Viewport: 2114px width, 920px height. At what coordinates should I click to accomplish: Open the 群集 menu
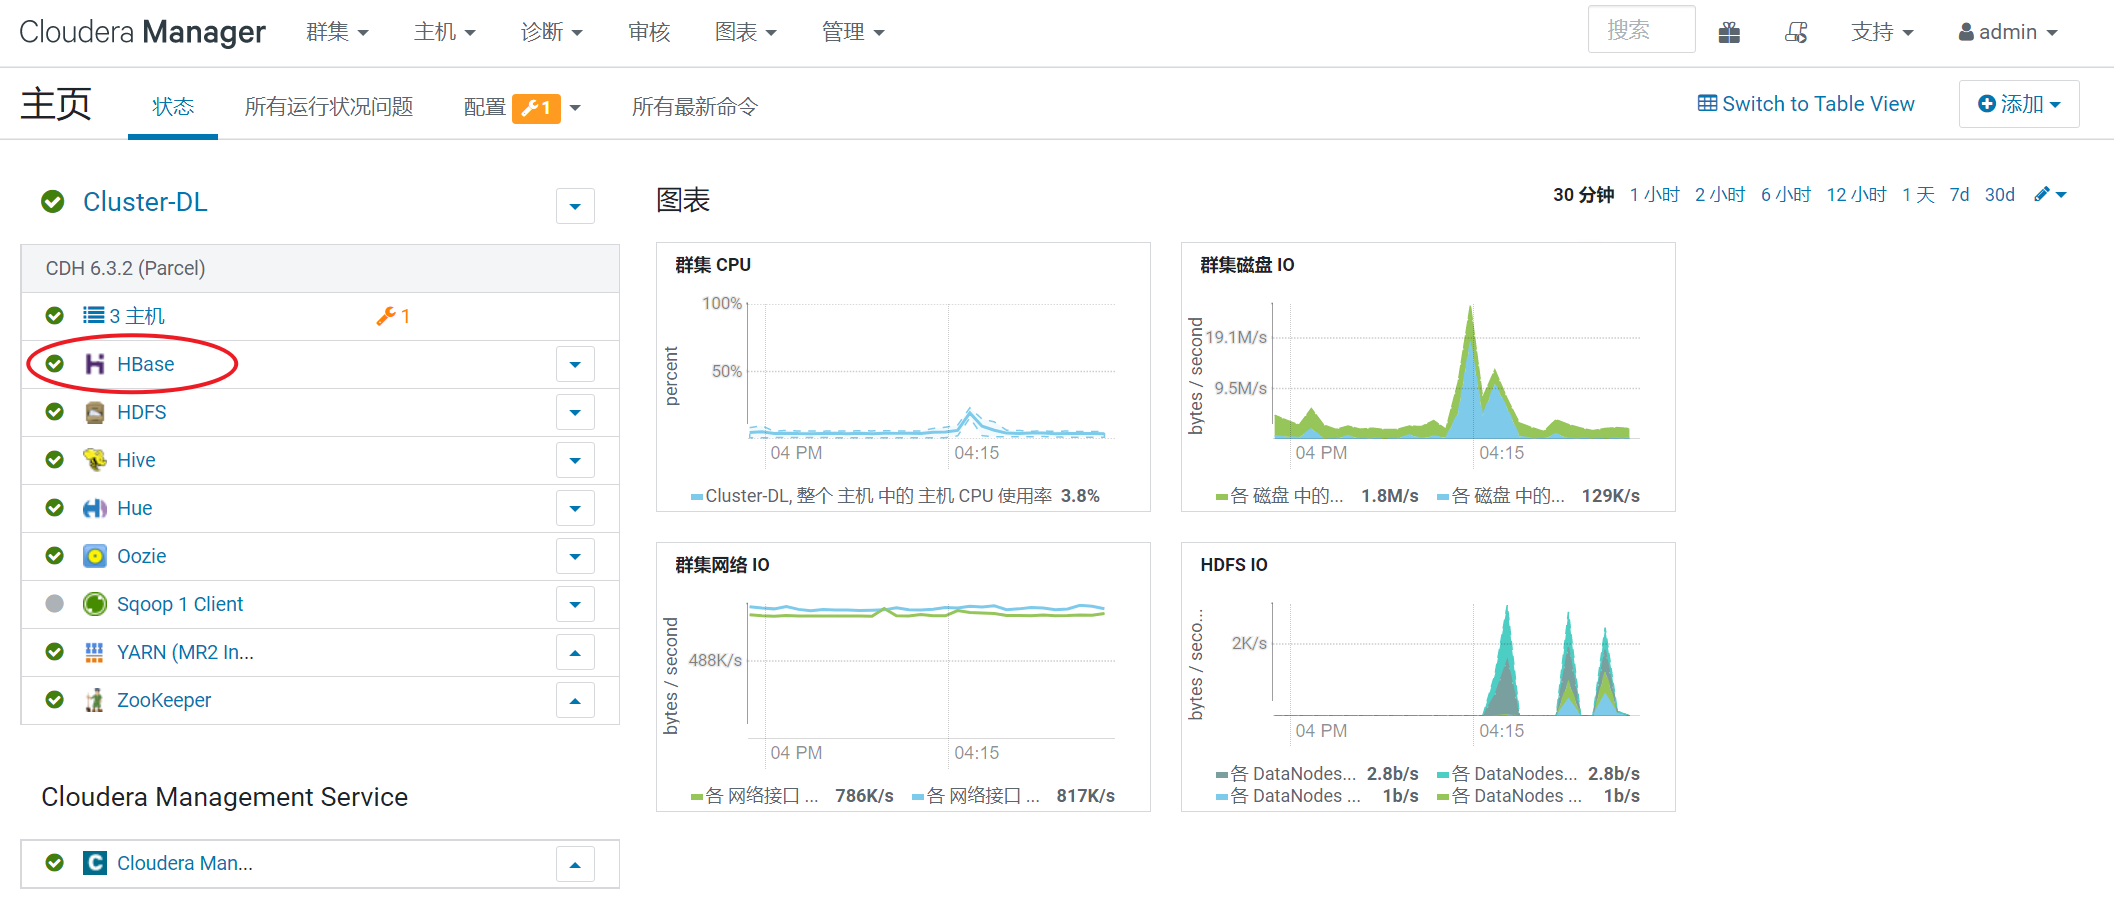[x=337, y=32]
